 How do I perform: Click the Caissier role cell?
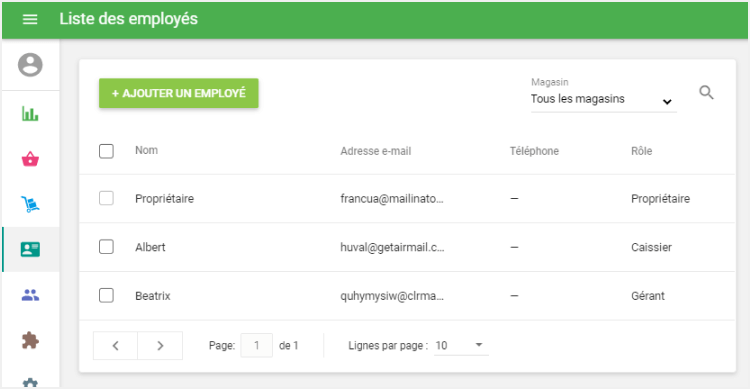(651, 247)
